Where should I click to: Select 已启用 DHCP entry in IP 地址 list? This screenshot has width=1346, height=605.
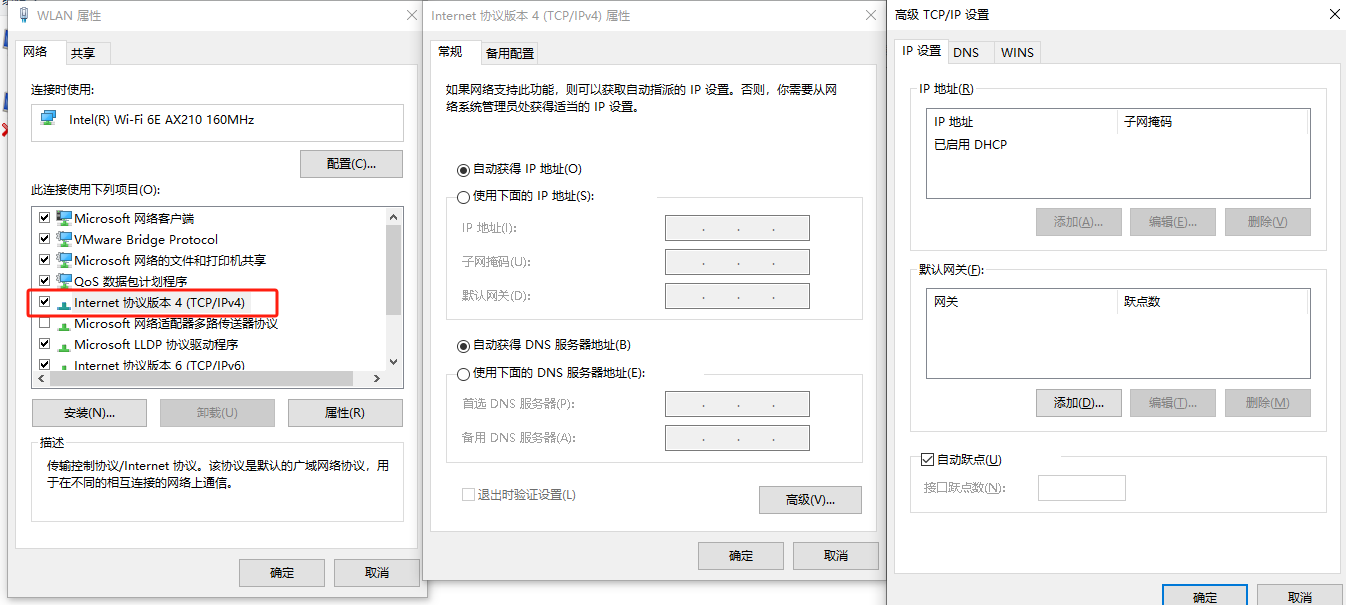[970, 145]
